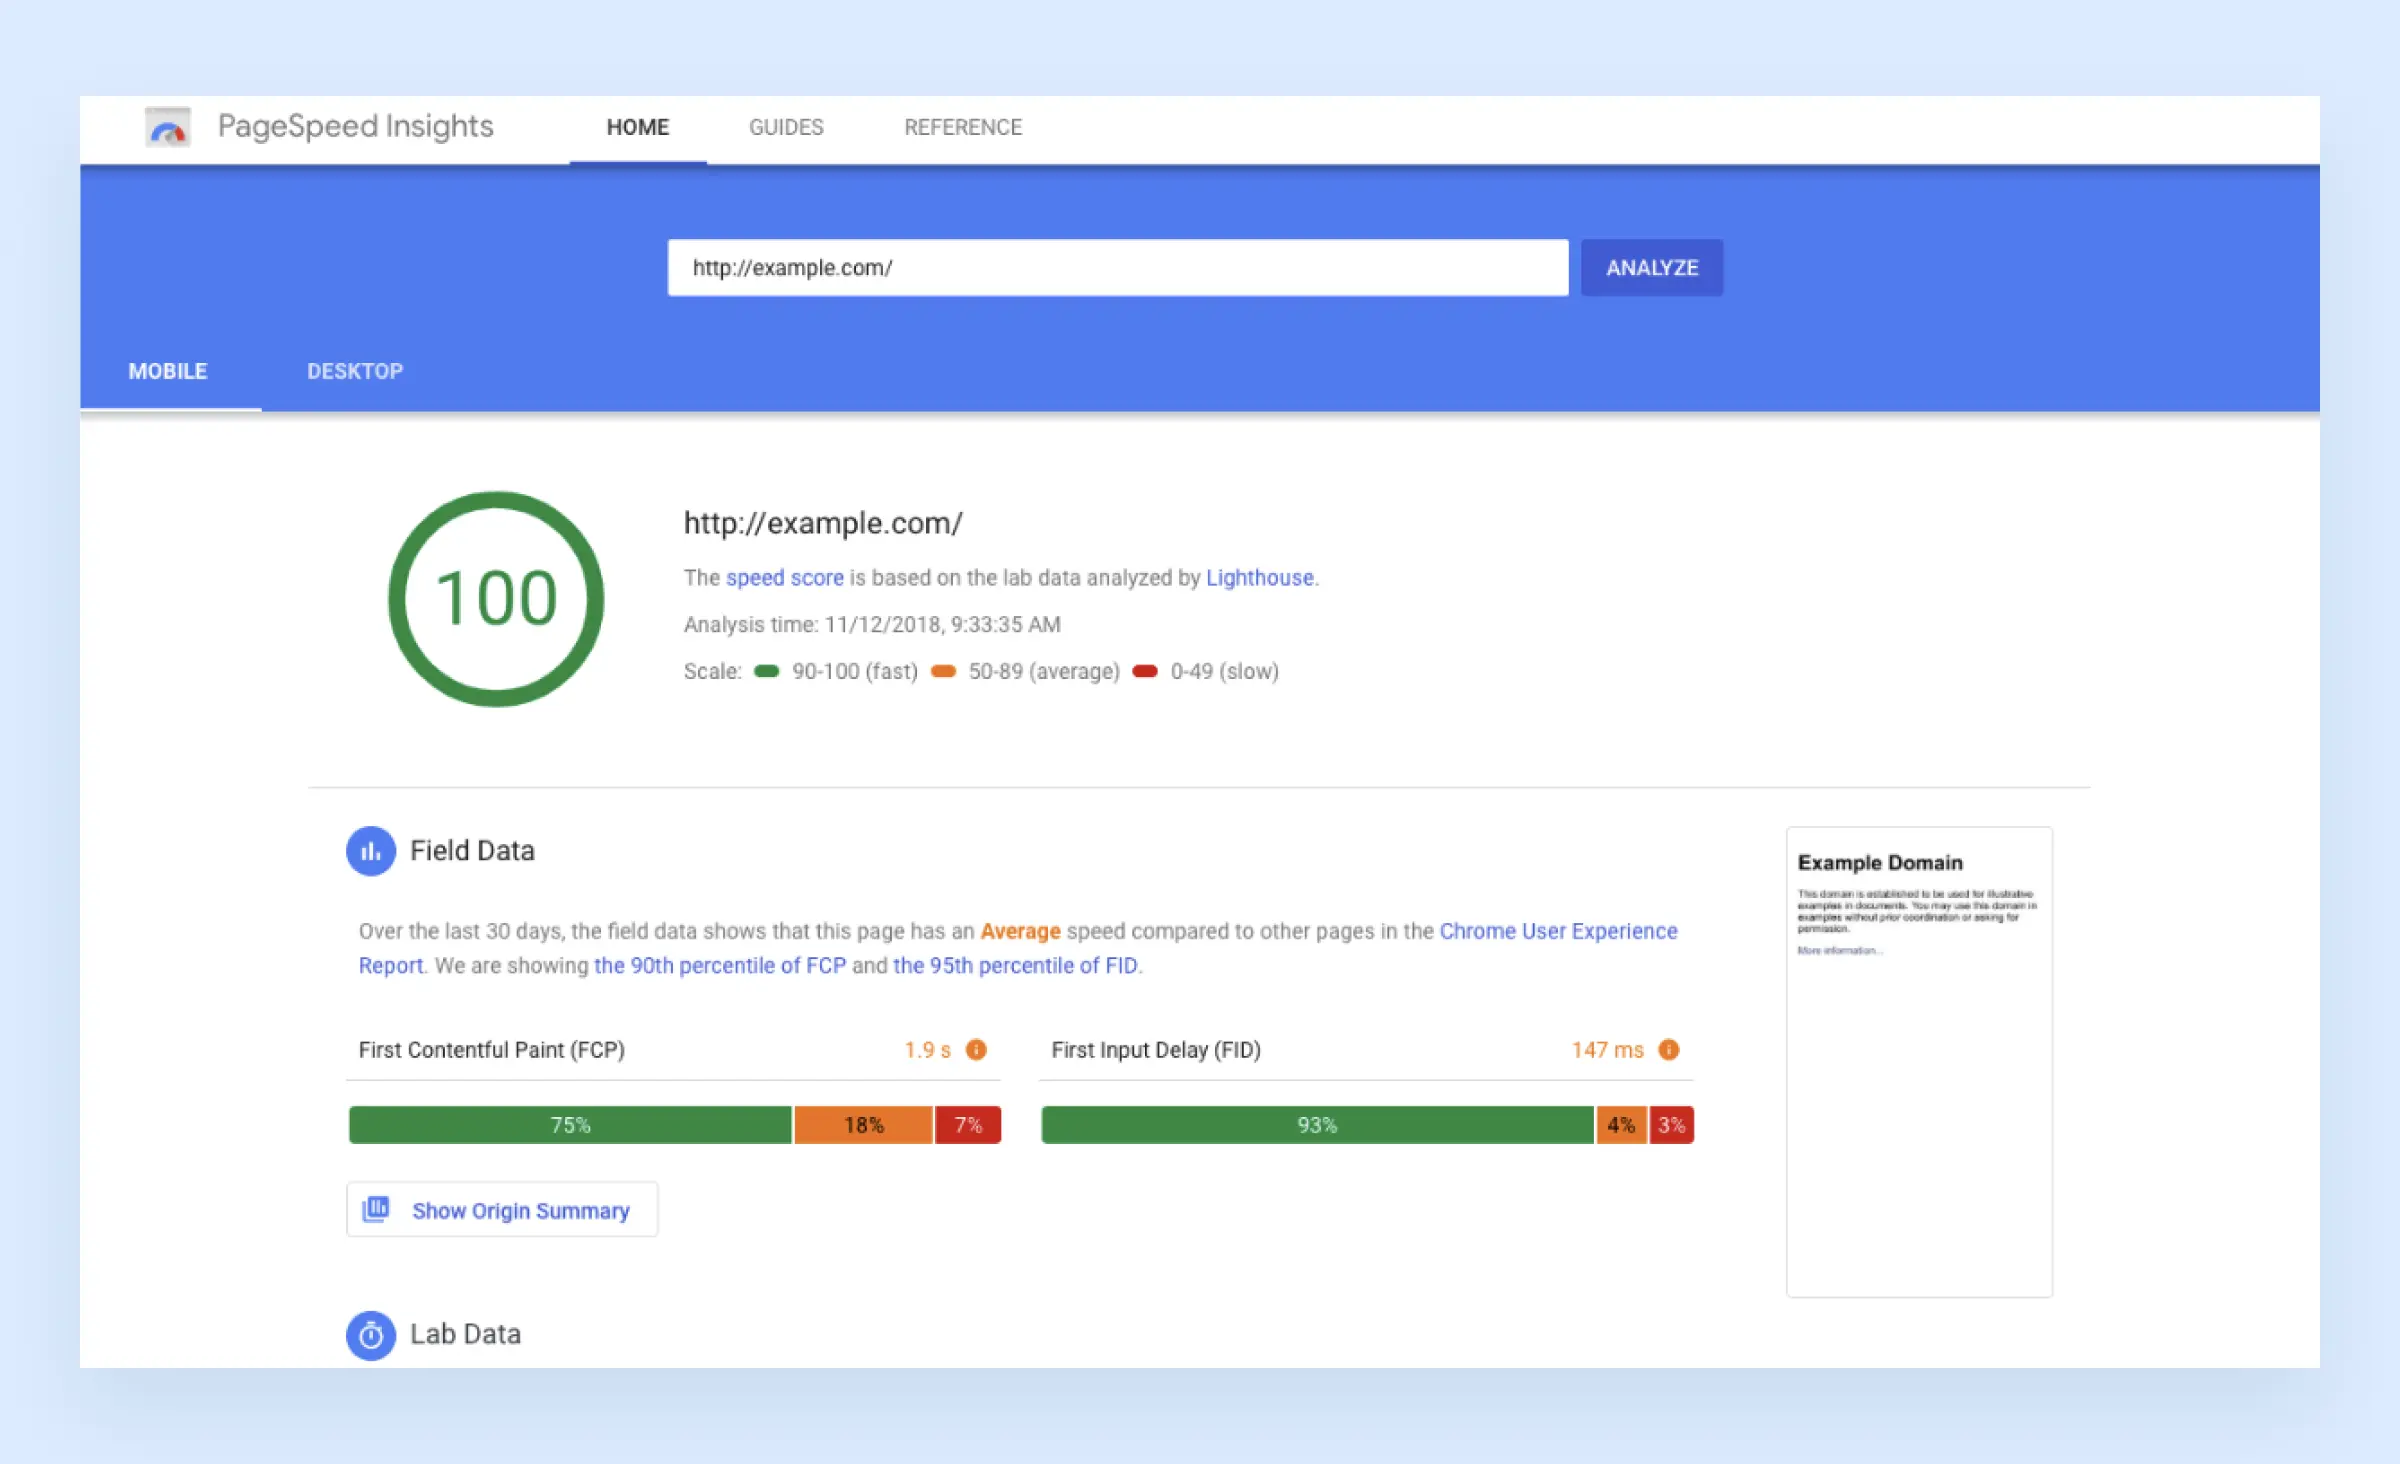Click the FID red 3% bar segment

point(1672,1125)
